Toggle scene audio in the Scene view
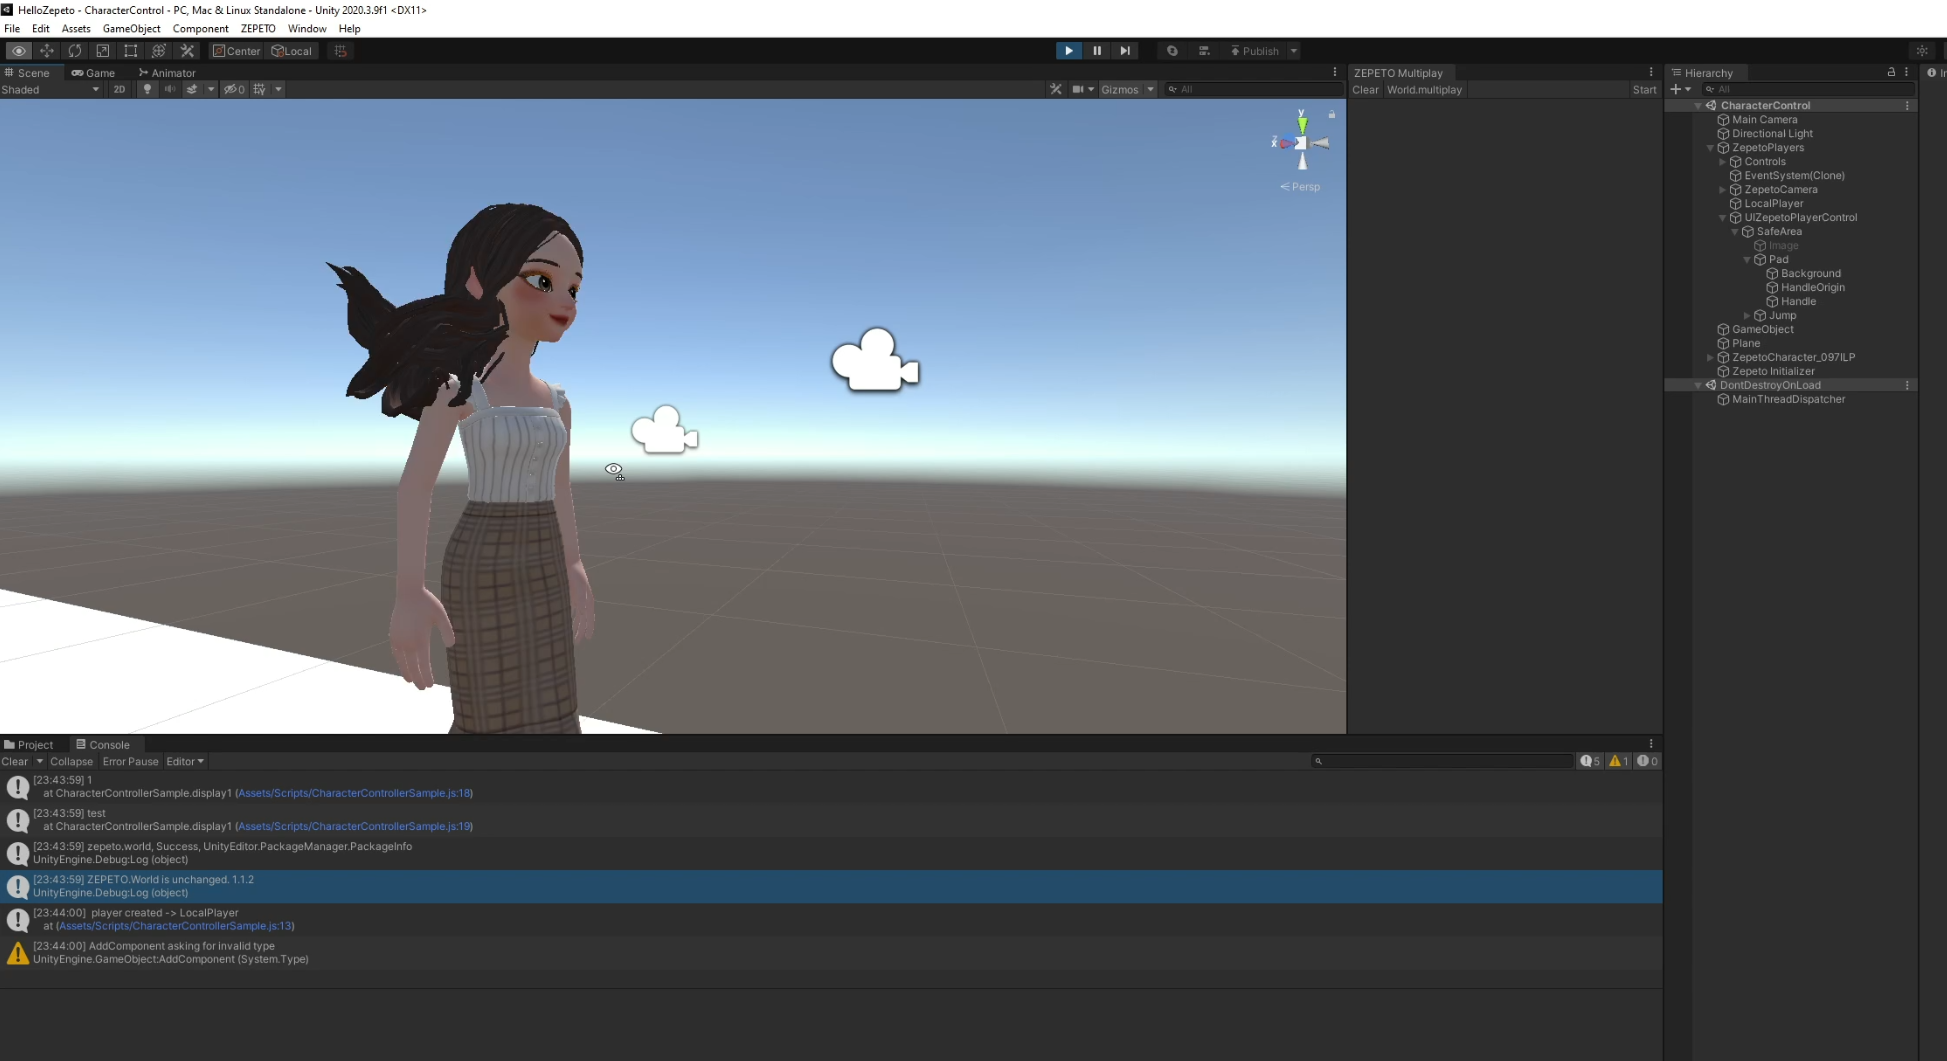The height and width of the screenshot is (1061, 1947). pos(170,89)
